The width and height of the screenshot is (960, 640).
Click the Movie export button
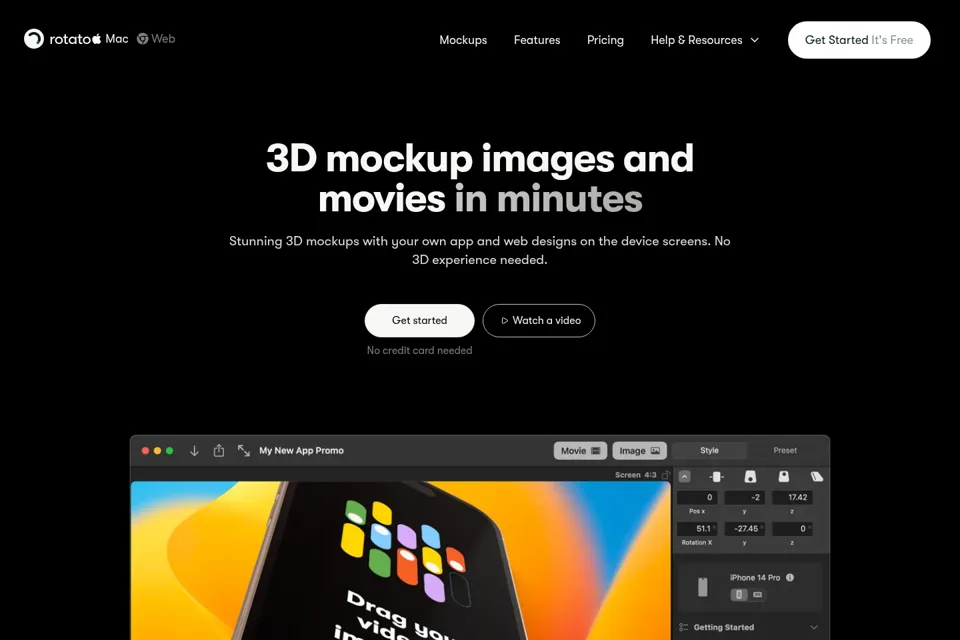click(x=580, y=451)
